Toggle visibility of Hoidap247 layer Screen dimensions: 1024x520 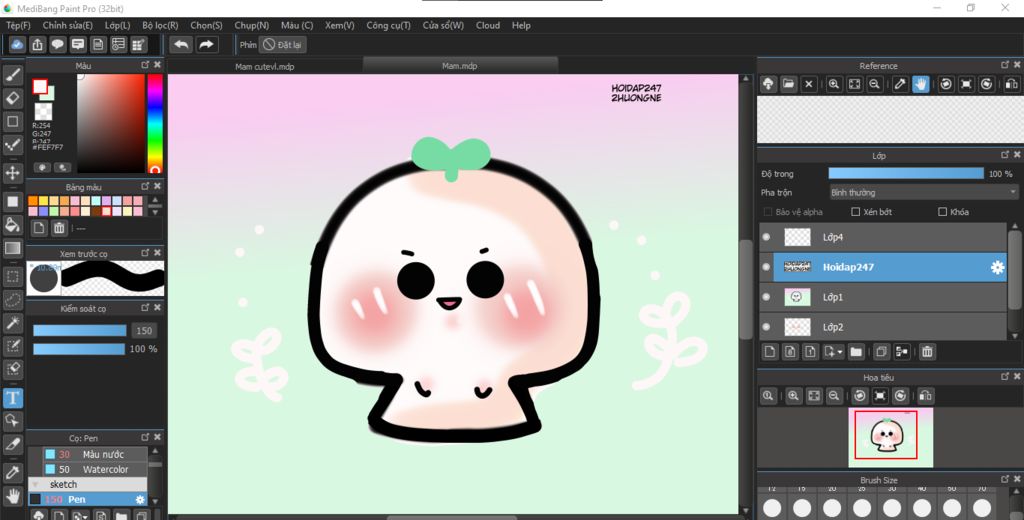(x=767, y=267)
